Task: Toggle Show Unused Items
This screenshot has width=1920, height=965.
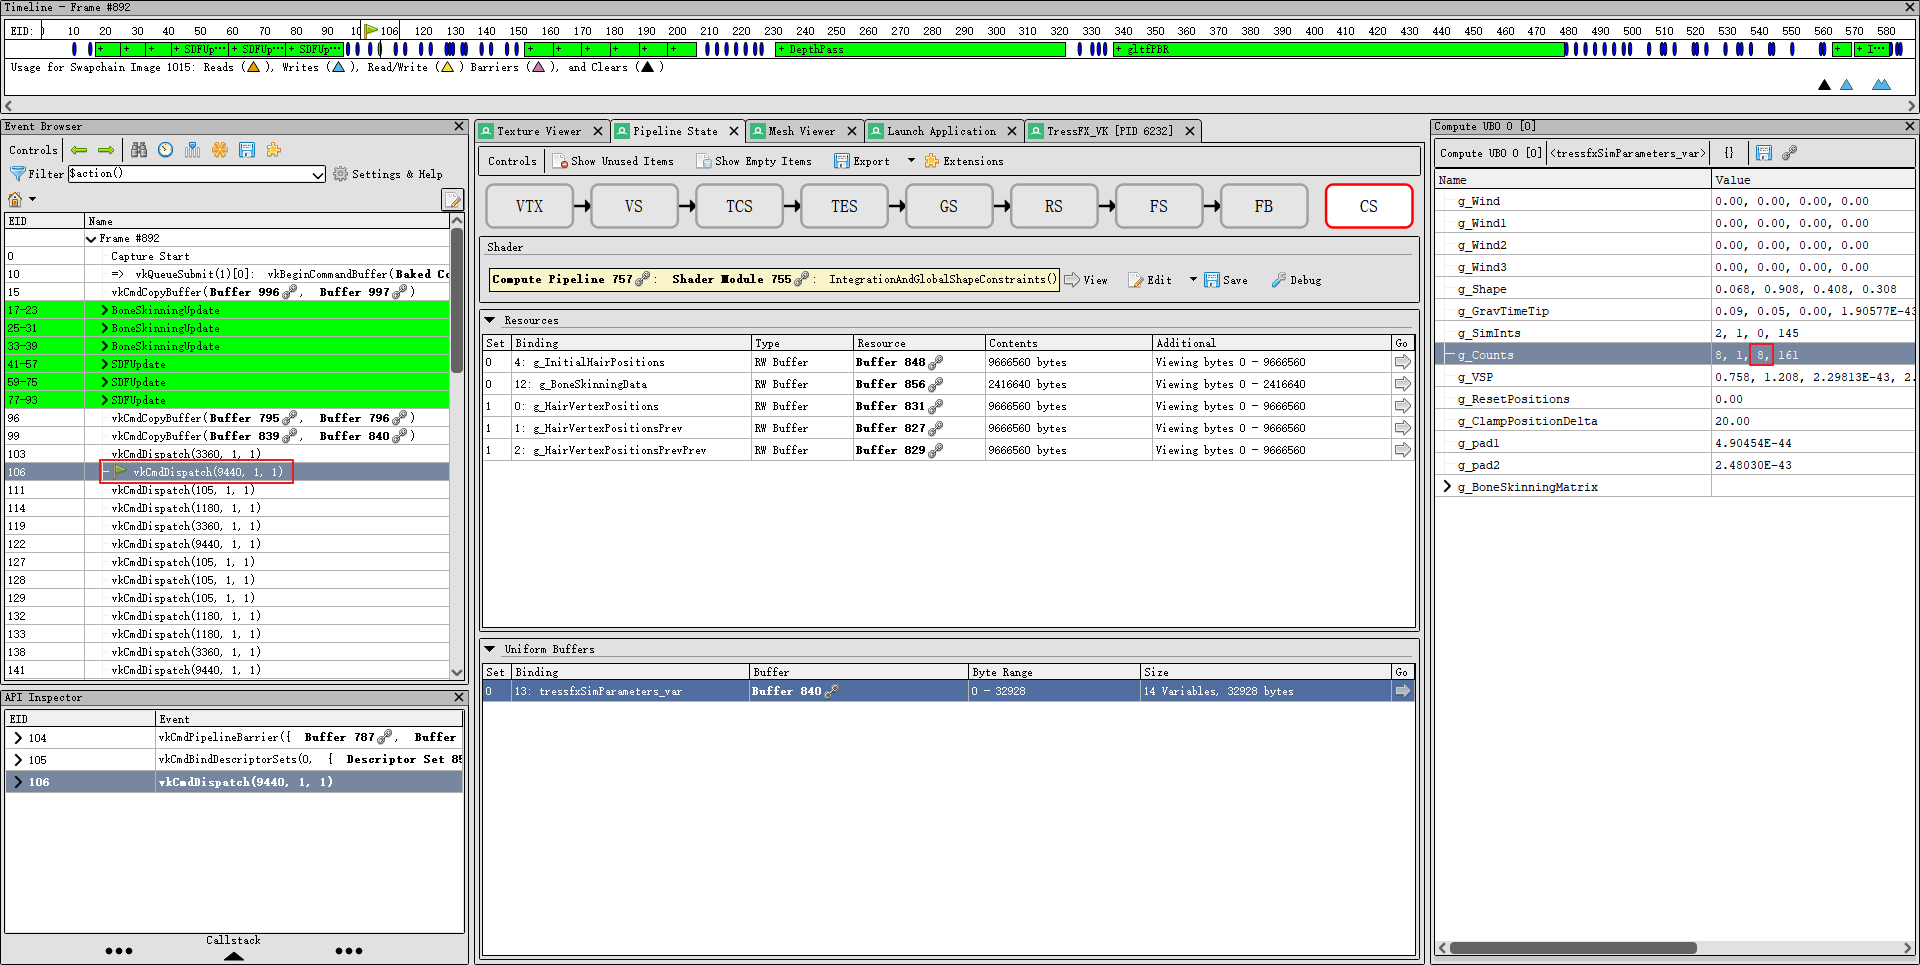Action: point(613,161)
